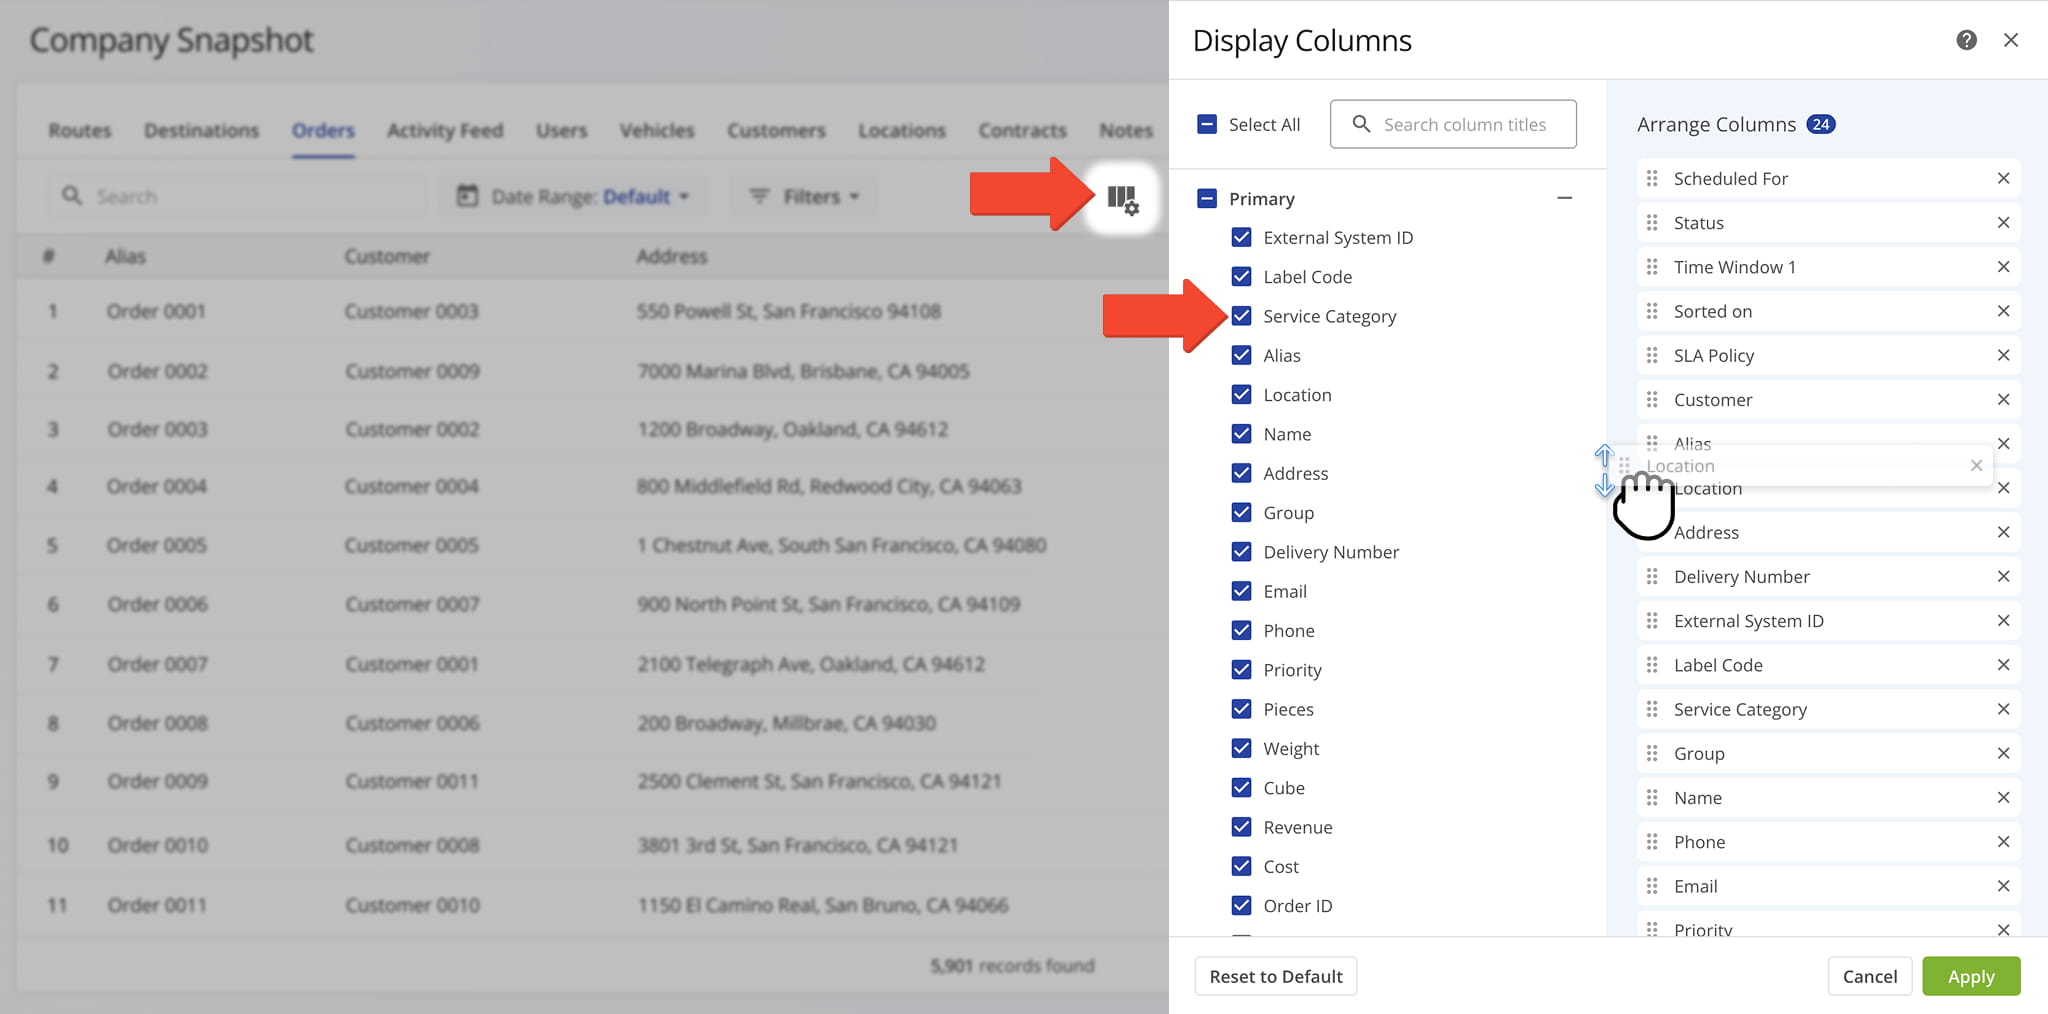Select the Orders tab
Screen dimensions: 2048x1014
(323, 130)
